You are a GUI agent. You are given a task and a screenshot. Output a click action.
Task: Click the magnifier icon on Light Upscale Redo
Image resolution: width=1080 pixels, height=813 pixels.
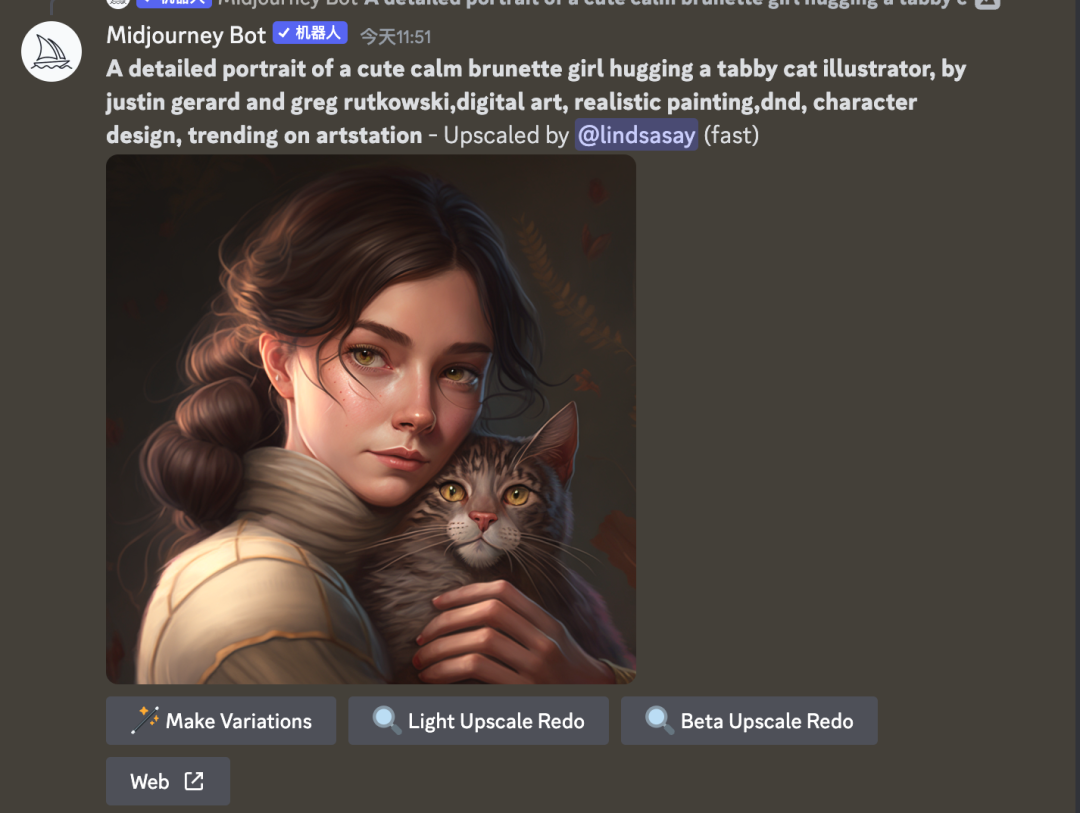[x=386, y=720]
